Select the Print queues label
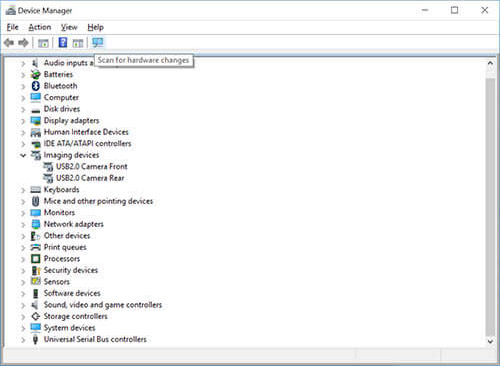This screenshot has width=500, height=366. [x=65, y=247]
